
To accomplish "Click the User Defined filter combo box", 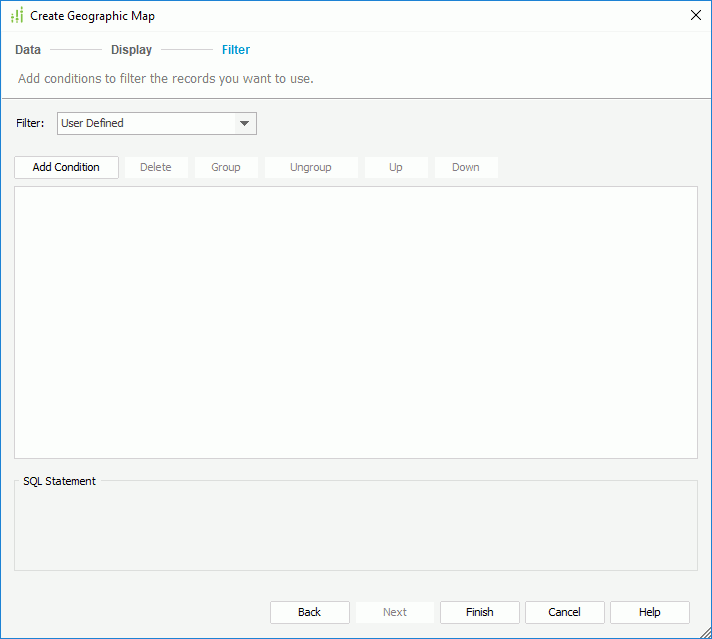I will tap(157, 124).
